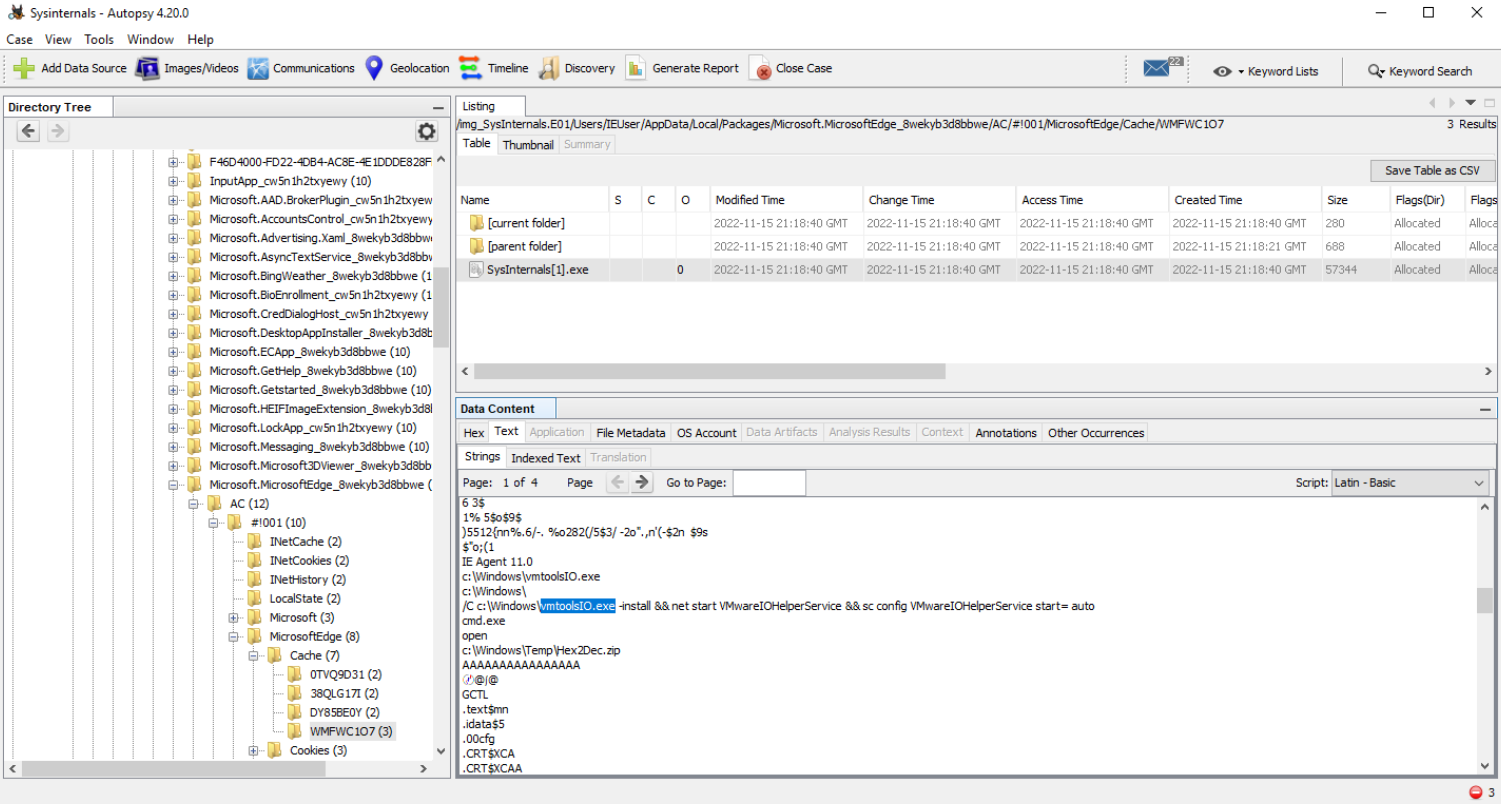
Task: Open the Script Latin - Basic dropdown
Action: point(1409,482)
